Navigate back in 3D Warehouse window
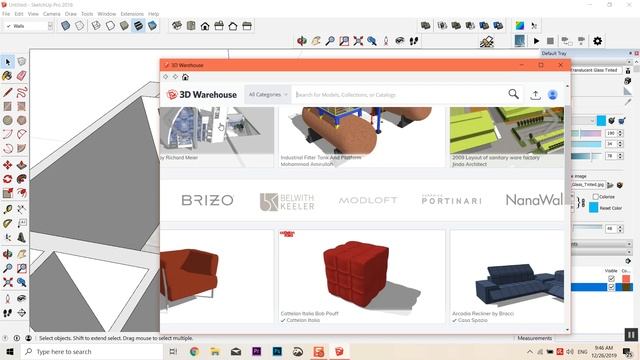 pos(166,77)
